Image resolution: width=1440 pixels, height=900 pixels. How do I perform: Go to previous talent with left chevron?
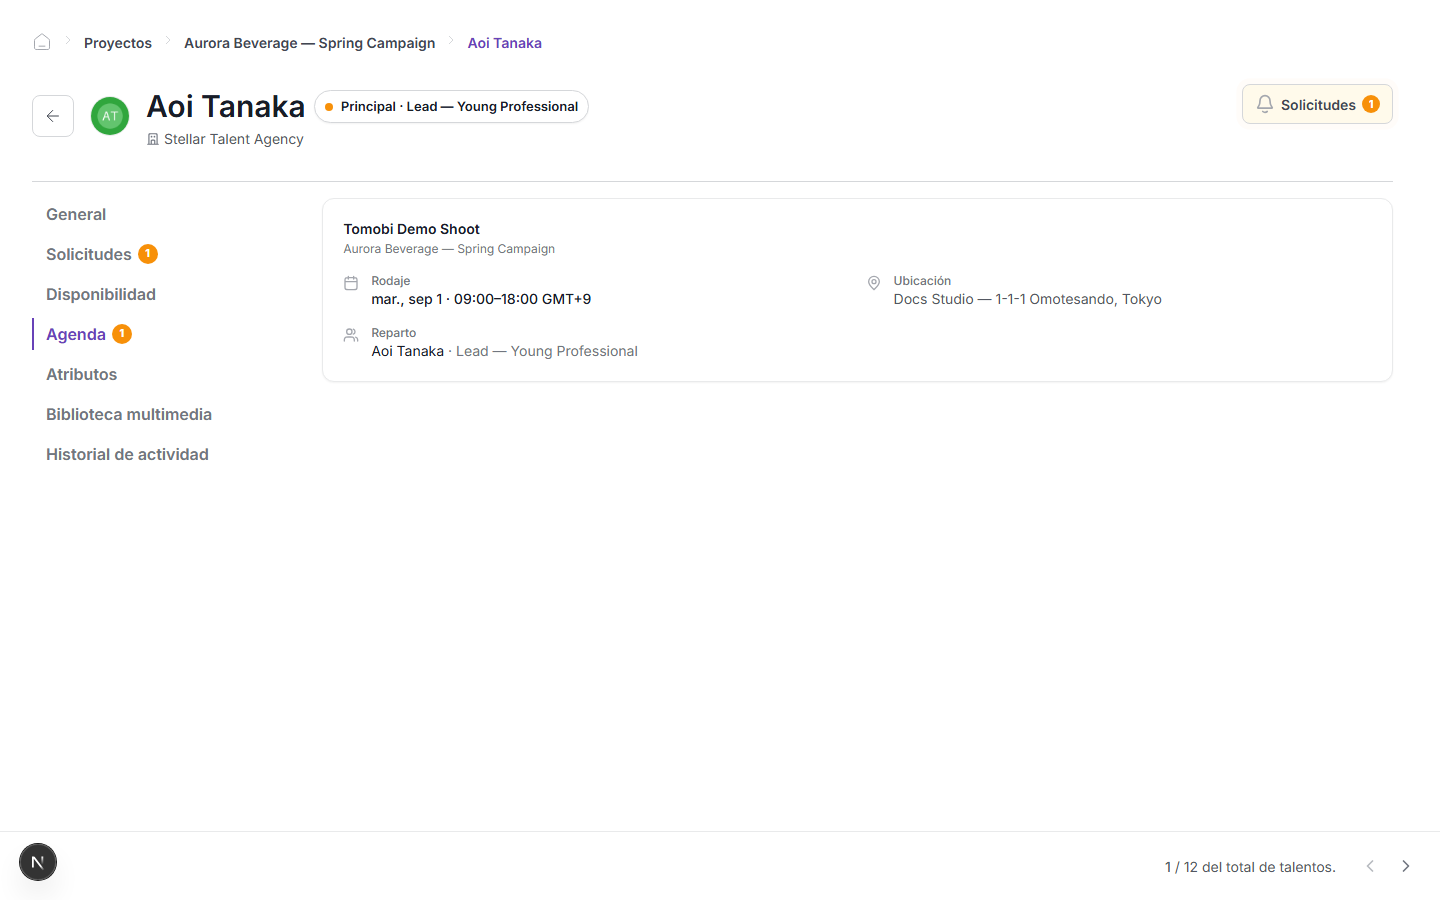tap(1370, 866)
